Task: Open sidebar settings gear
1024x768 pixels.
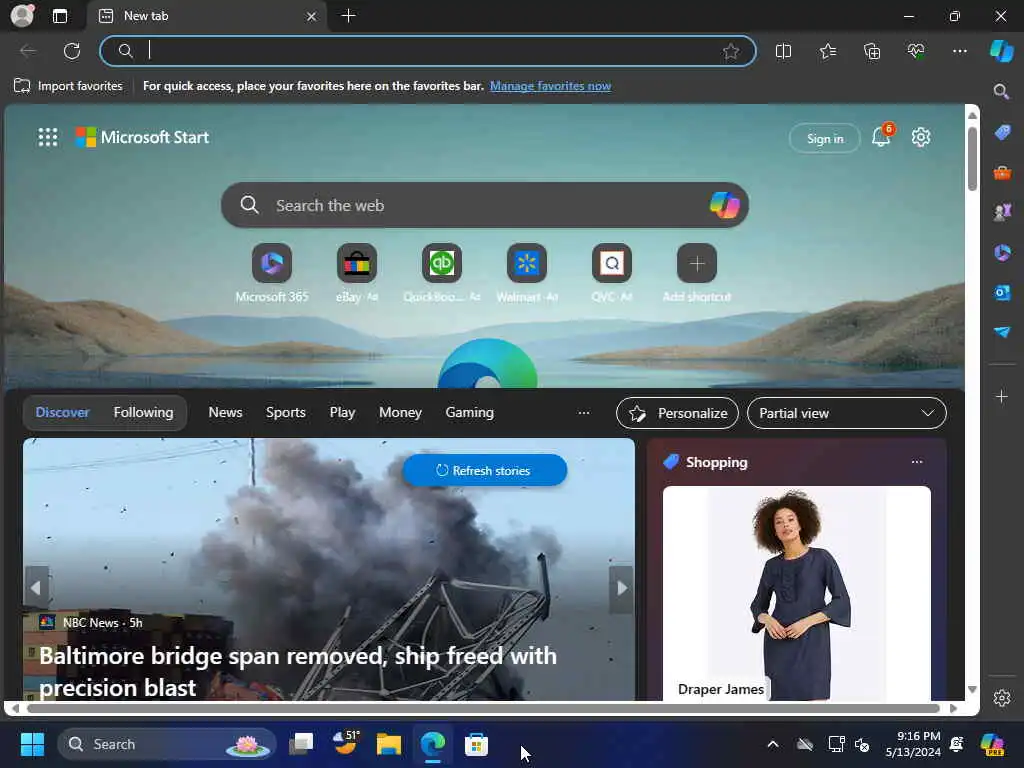Action: coord(1002,698)
